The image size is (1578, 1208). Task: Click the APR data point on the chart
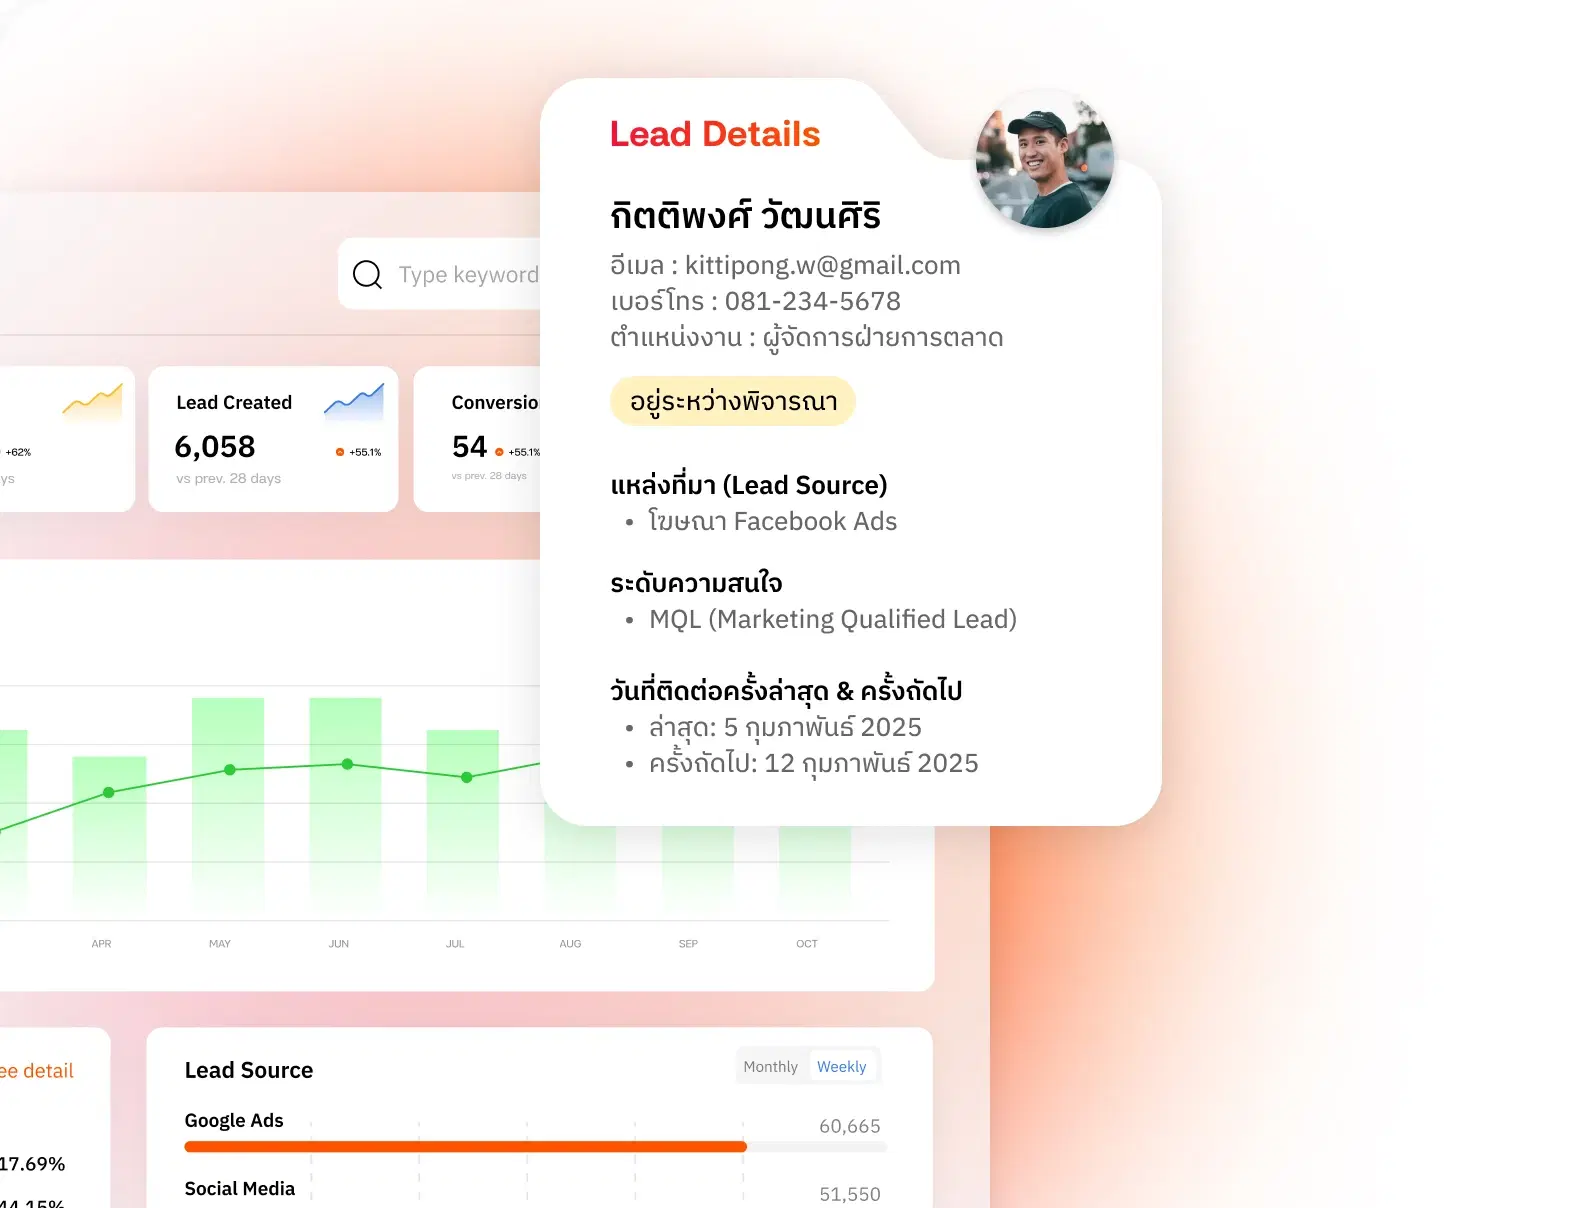coord(109,792)
